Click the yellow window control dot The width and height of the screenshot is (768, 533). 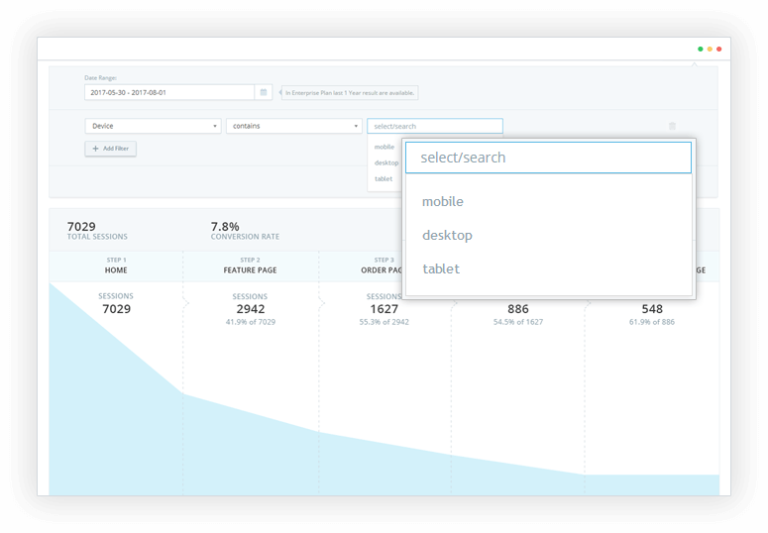click(x=710, y=49)
